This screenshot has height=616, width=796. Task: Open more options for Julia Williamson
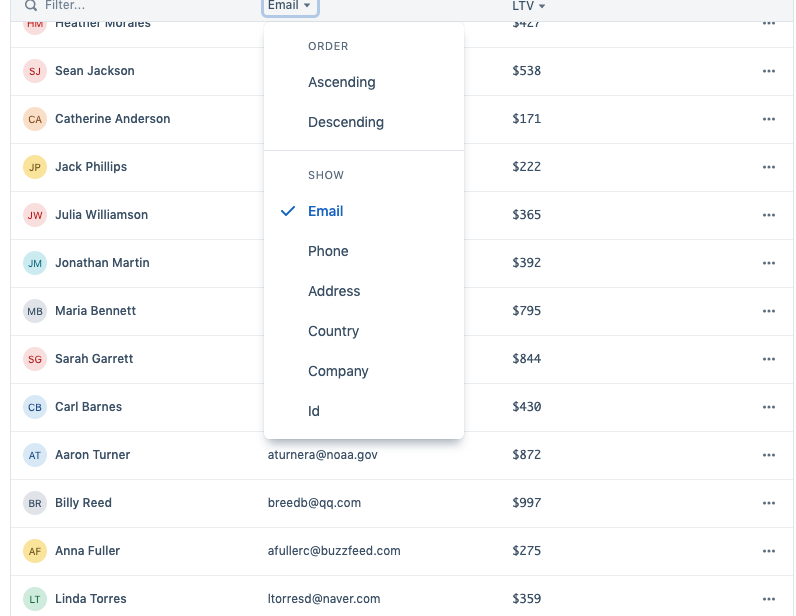(x=769, y=215)
